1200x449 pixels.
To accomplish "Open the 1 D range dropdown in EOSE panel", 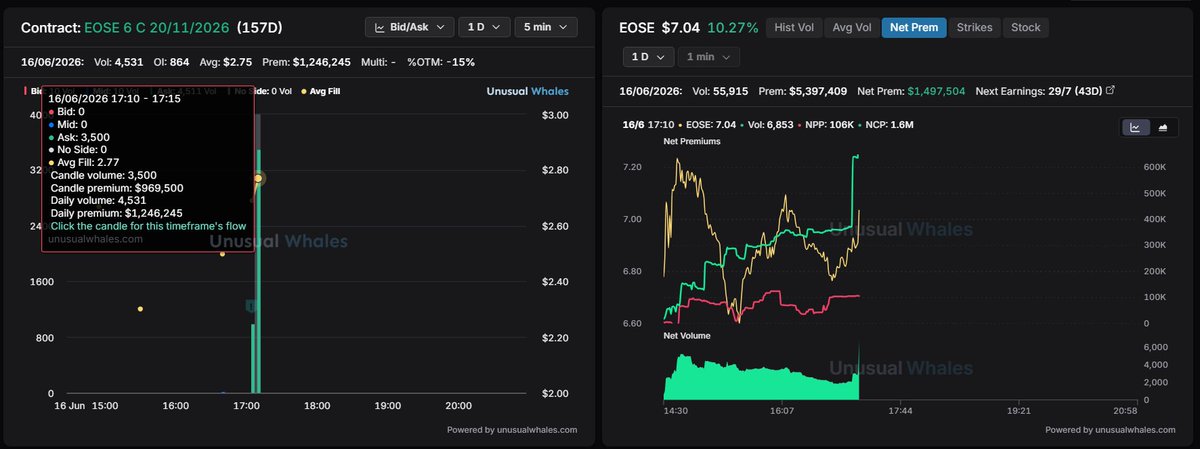I will point(649,57).
